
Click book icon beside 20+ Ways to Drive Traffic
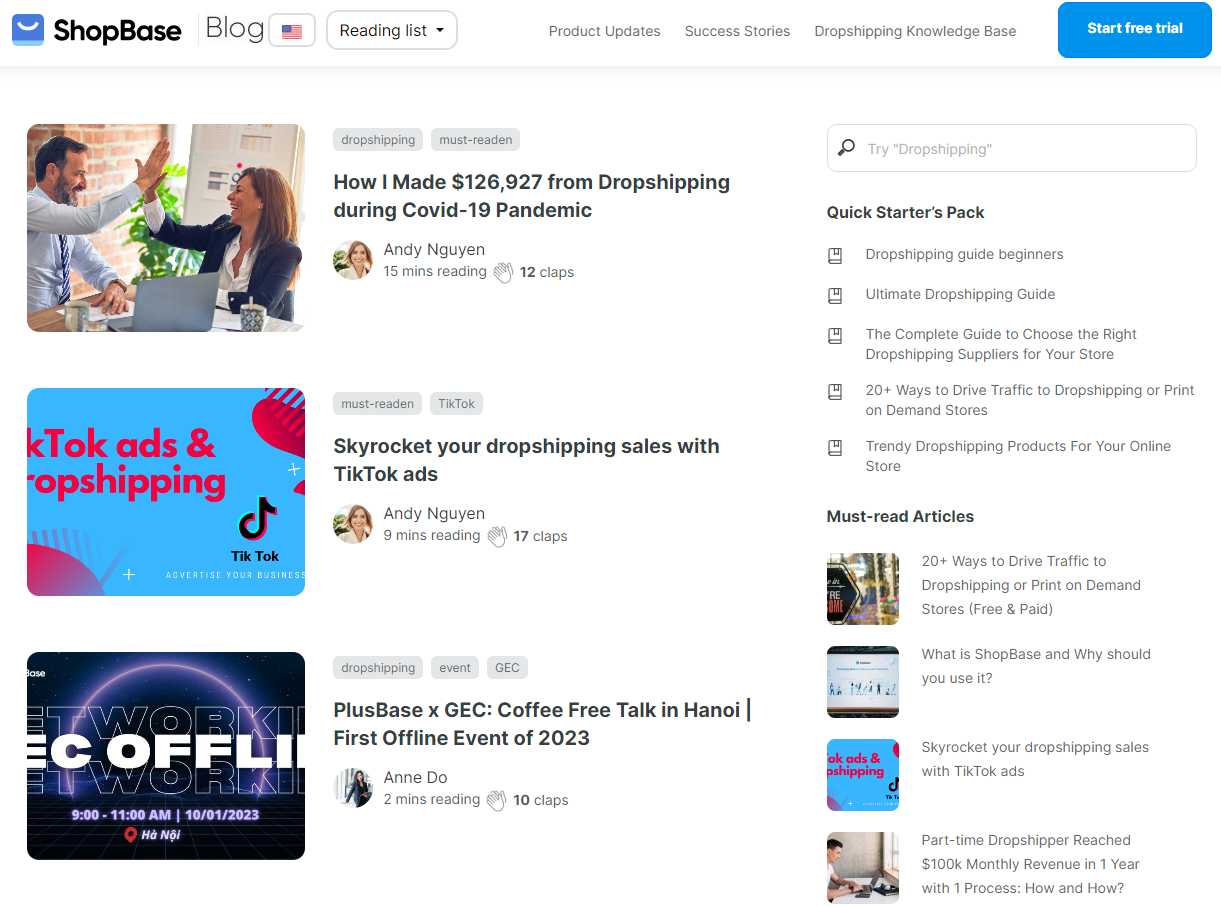coord(835,391)
